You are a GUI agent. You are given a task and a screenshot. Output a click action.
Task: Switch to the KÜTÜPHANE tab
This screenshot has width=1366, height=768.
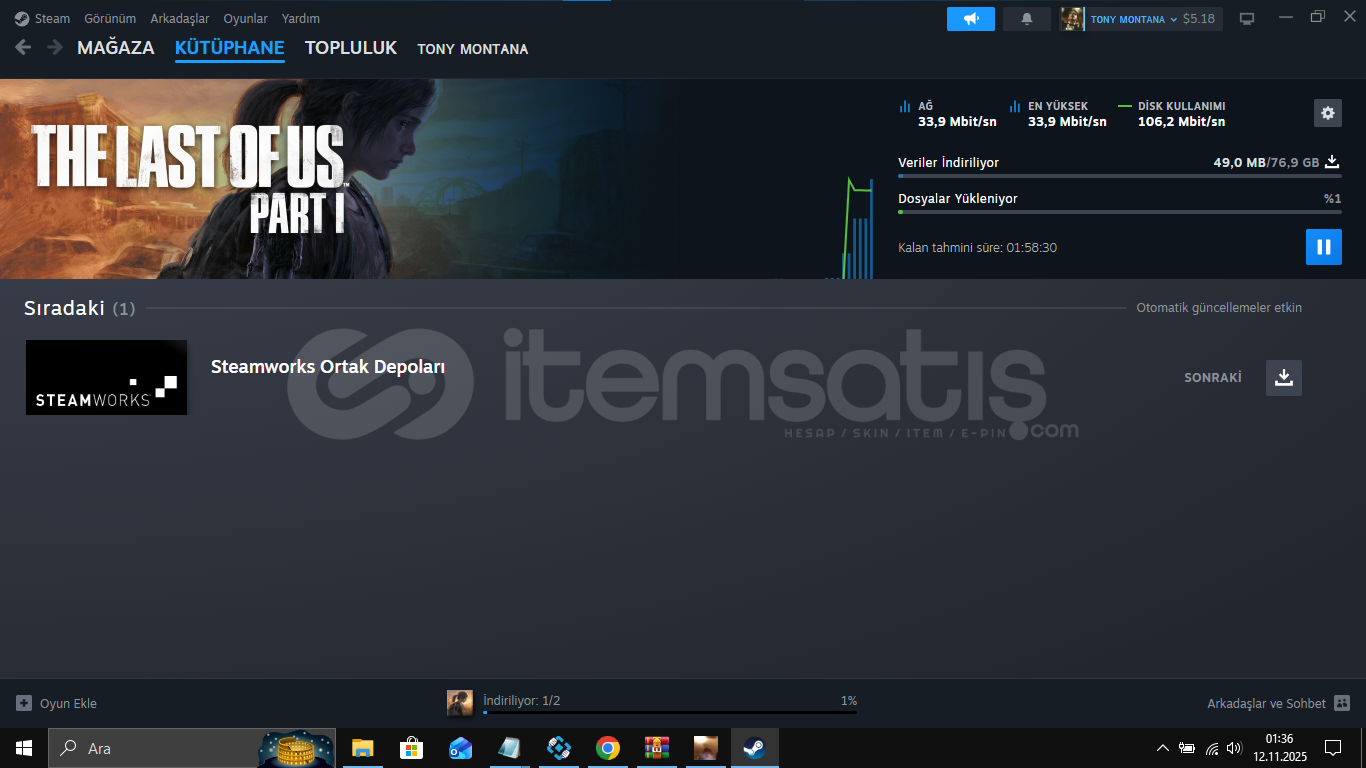230,48
